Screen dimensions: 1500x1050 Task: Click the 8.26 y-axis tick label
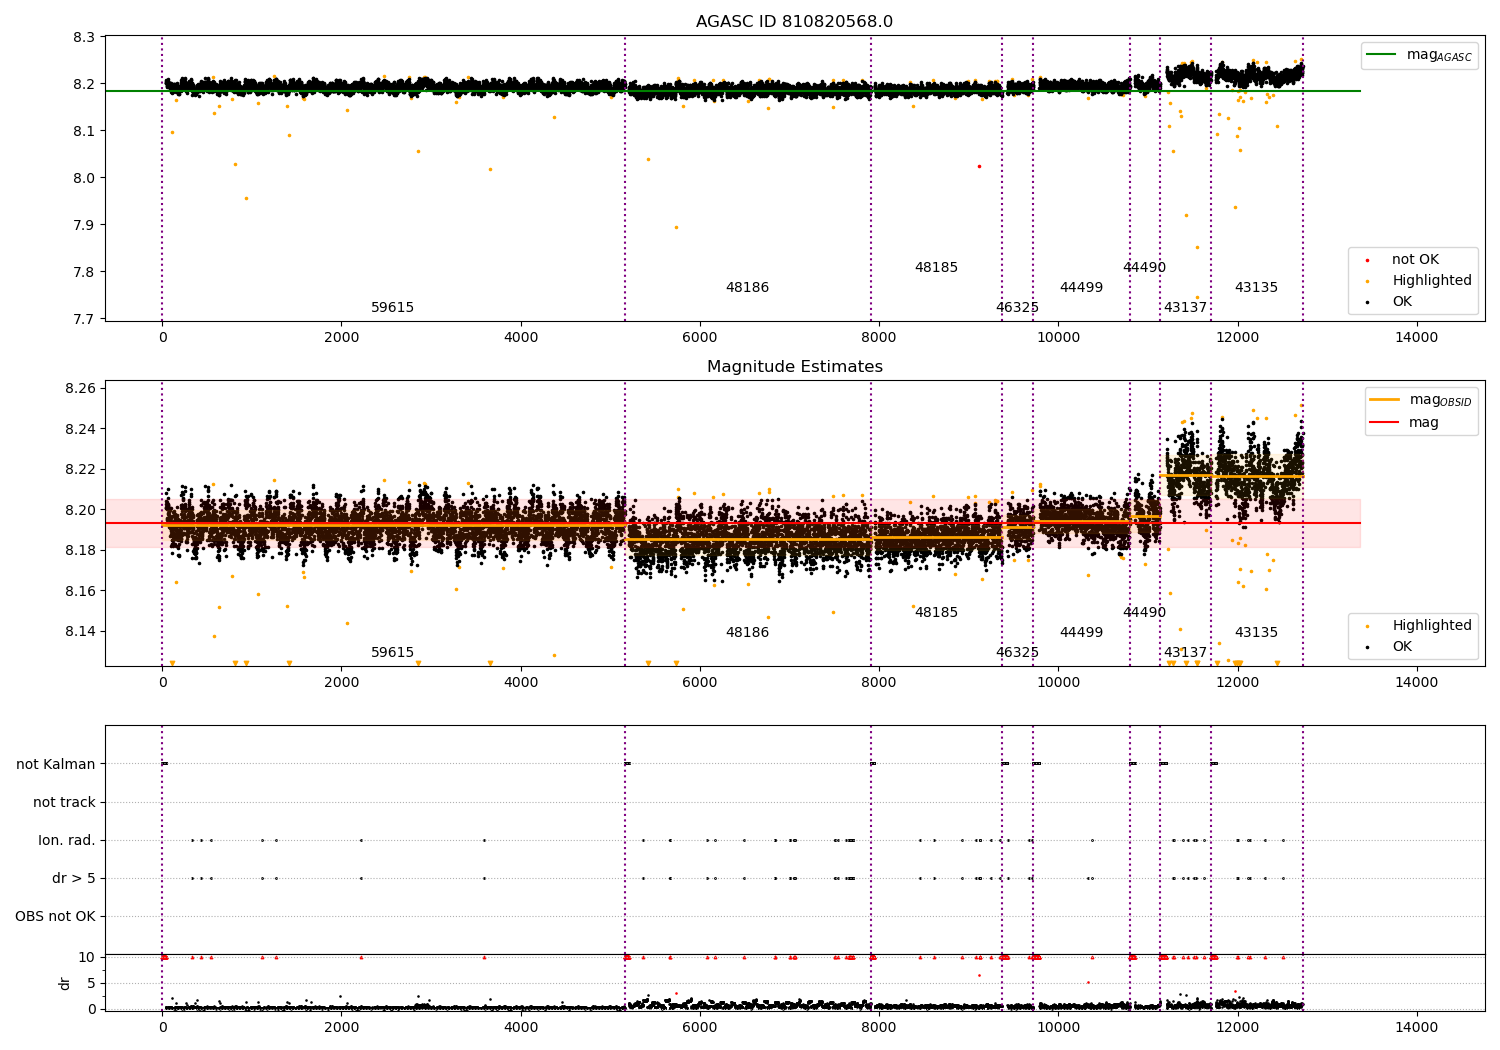click(x=81, y=388)
